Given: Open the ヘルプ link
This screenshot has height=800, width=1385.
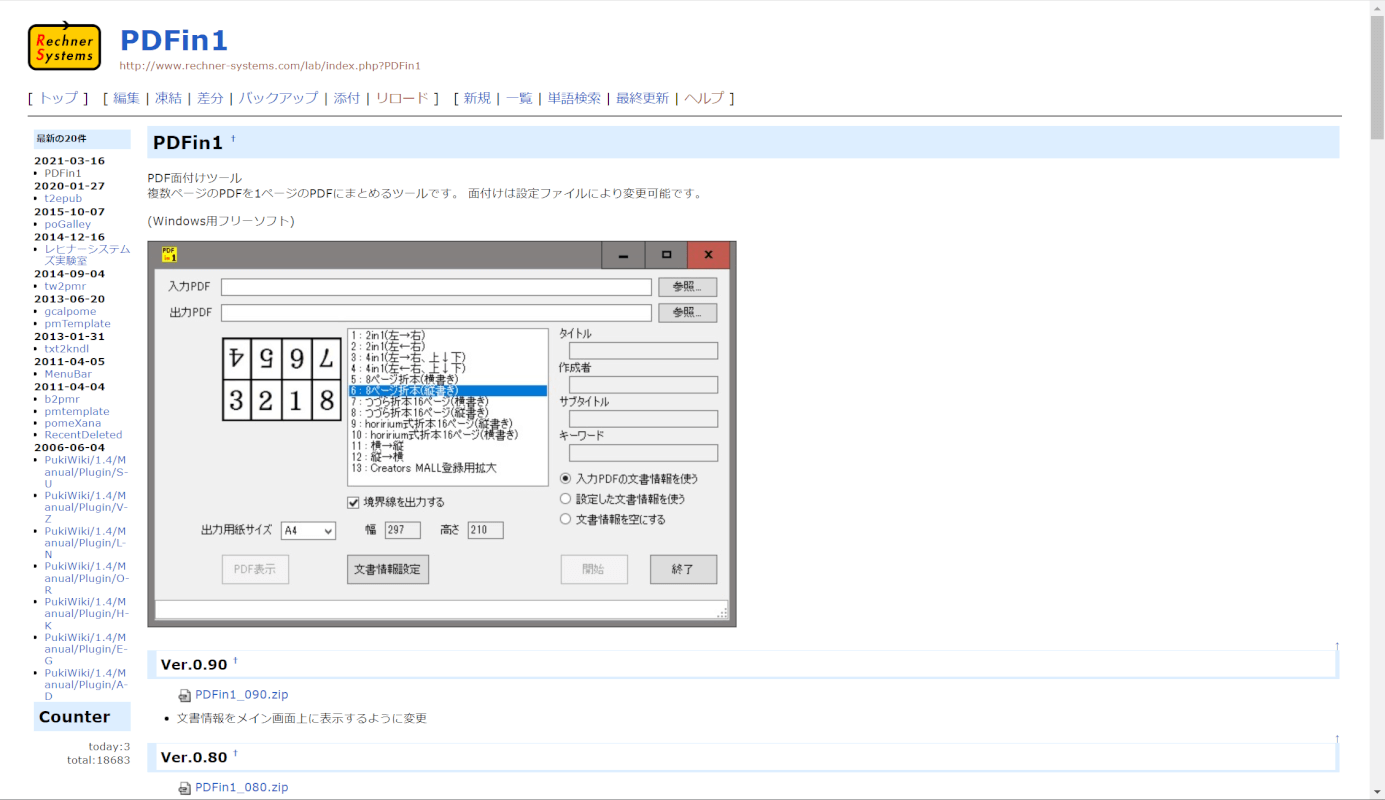Looking at the screenshot, I should click(704, 98).
